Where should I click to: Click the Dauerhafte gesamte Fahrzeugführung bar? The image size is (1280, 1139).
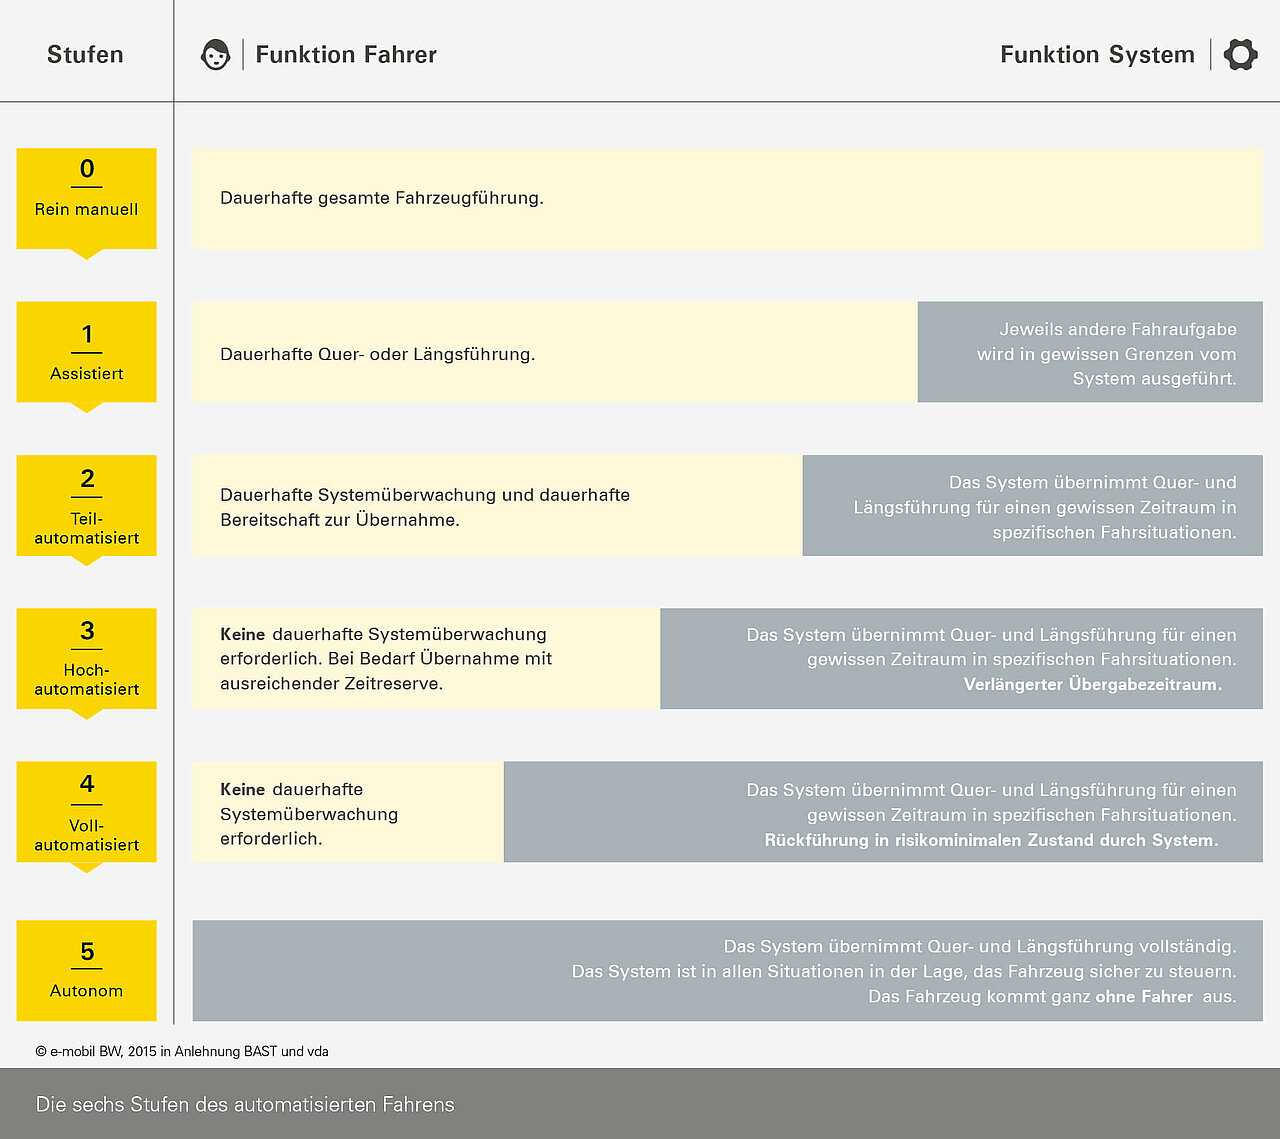(727, 198)
